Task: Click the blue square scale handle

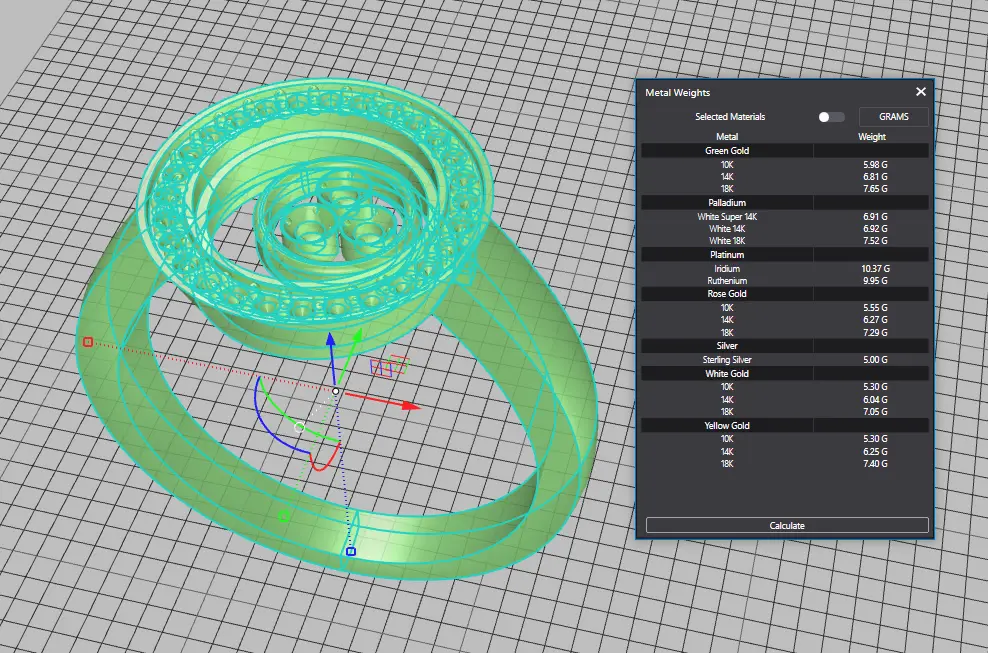Action: click(x=351, y=551)
